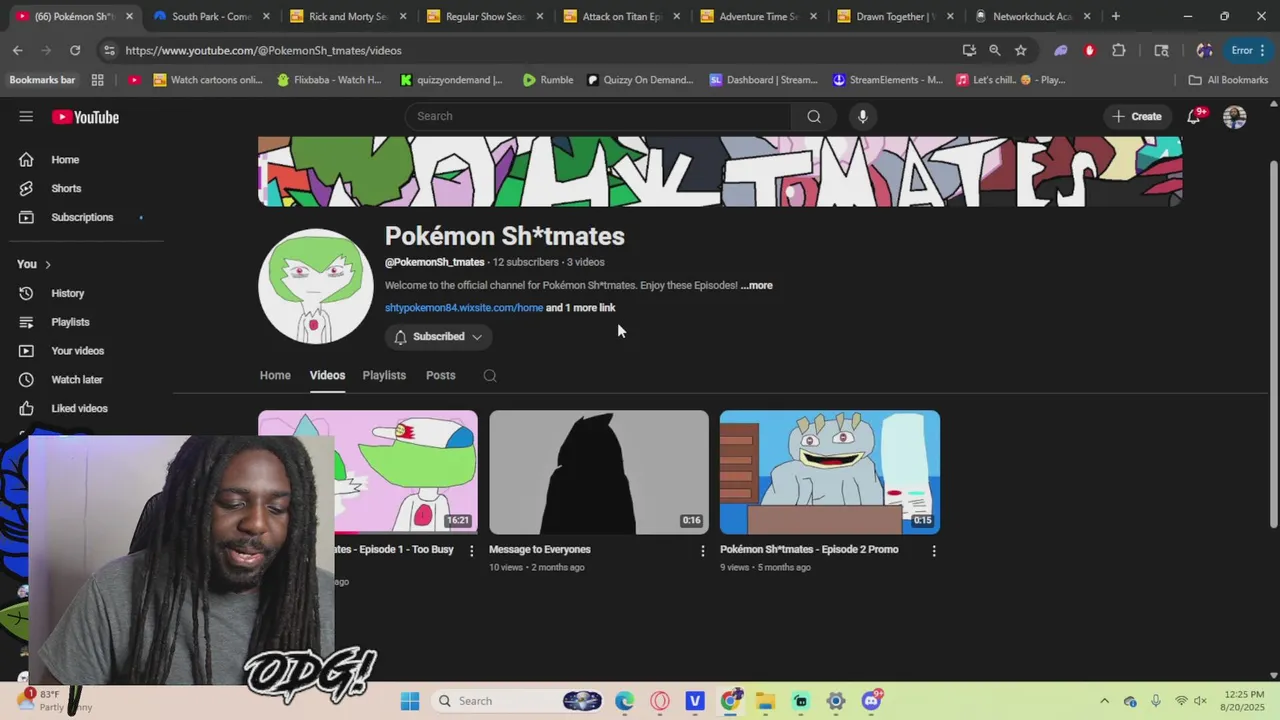Click the 'and 1 more link' text
1280x720 pixels.
581,308
